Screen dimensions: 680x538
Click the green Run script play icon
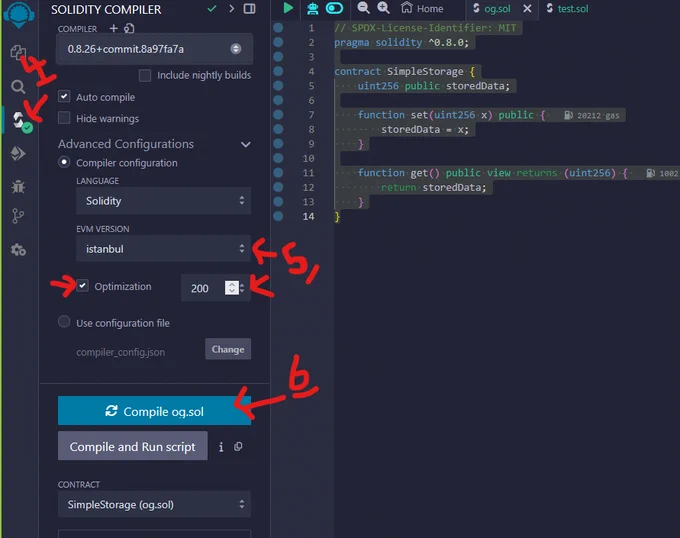[x=288, y=8]
